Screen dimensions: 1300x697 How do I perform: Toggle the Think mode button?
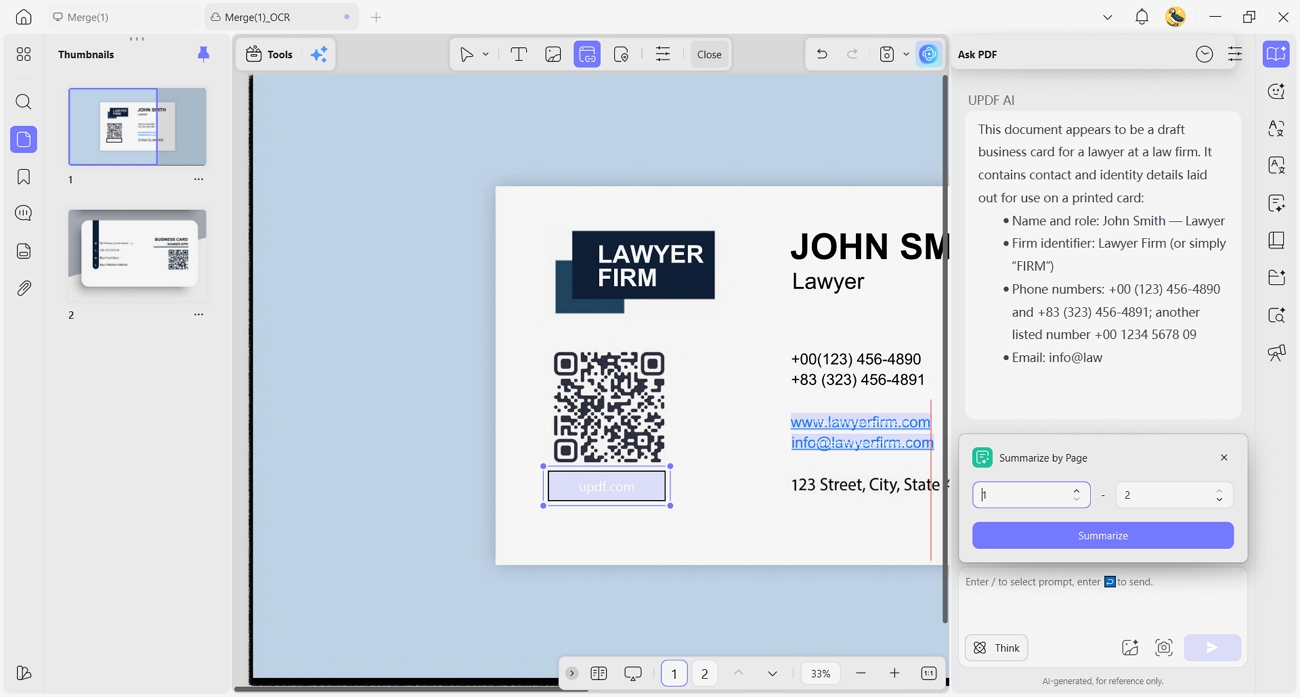point(997,648)
